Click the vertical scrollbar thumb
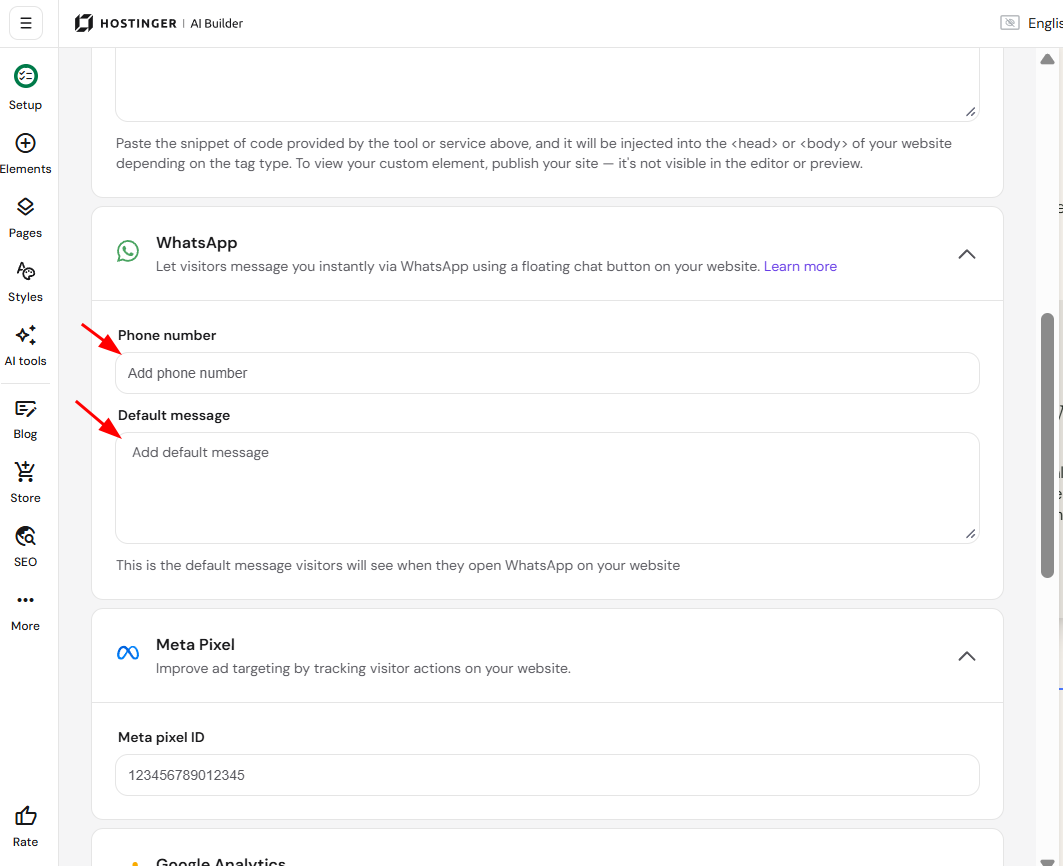 click(1047, 446)
